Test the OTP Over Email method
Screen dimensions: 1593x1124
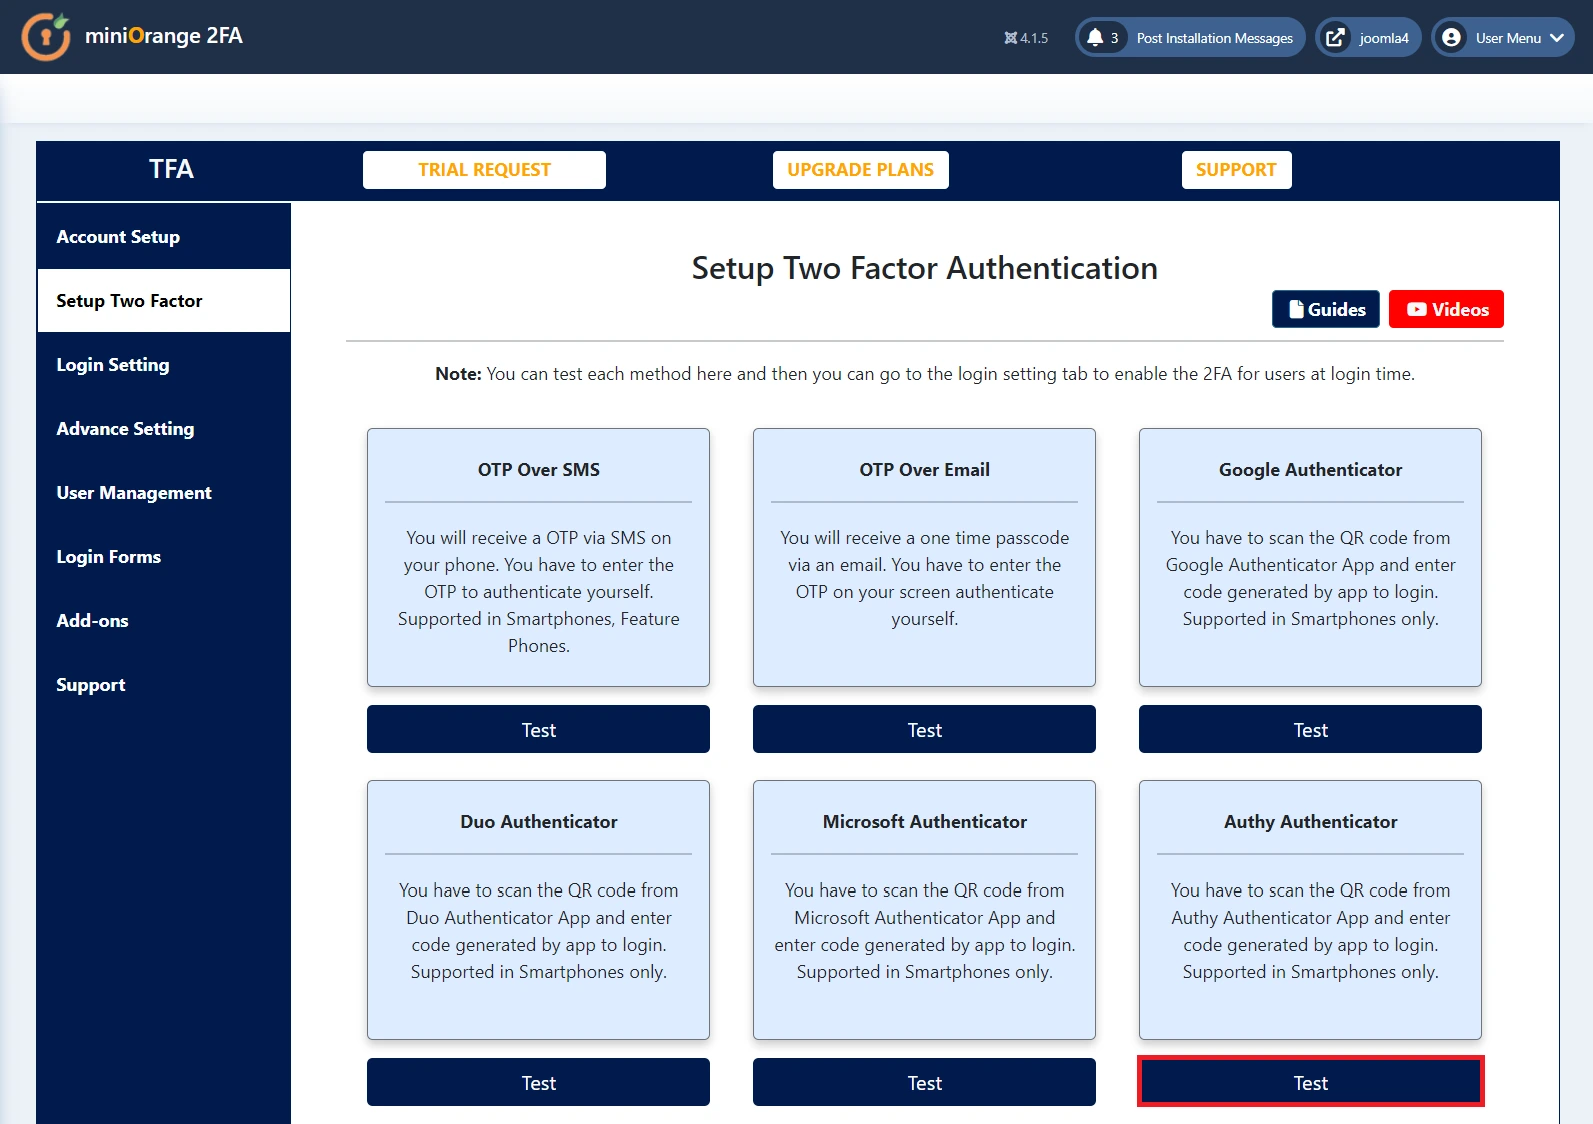[x=924, y=730]
